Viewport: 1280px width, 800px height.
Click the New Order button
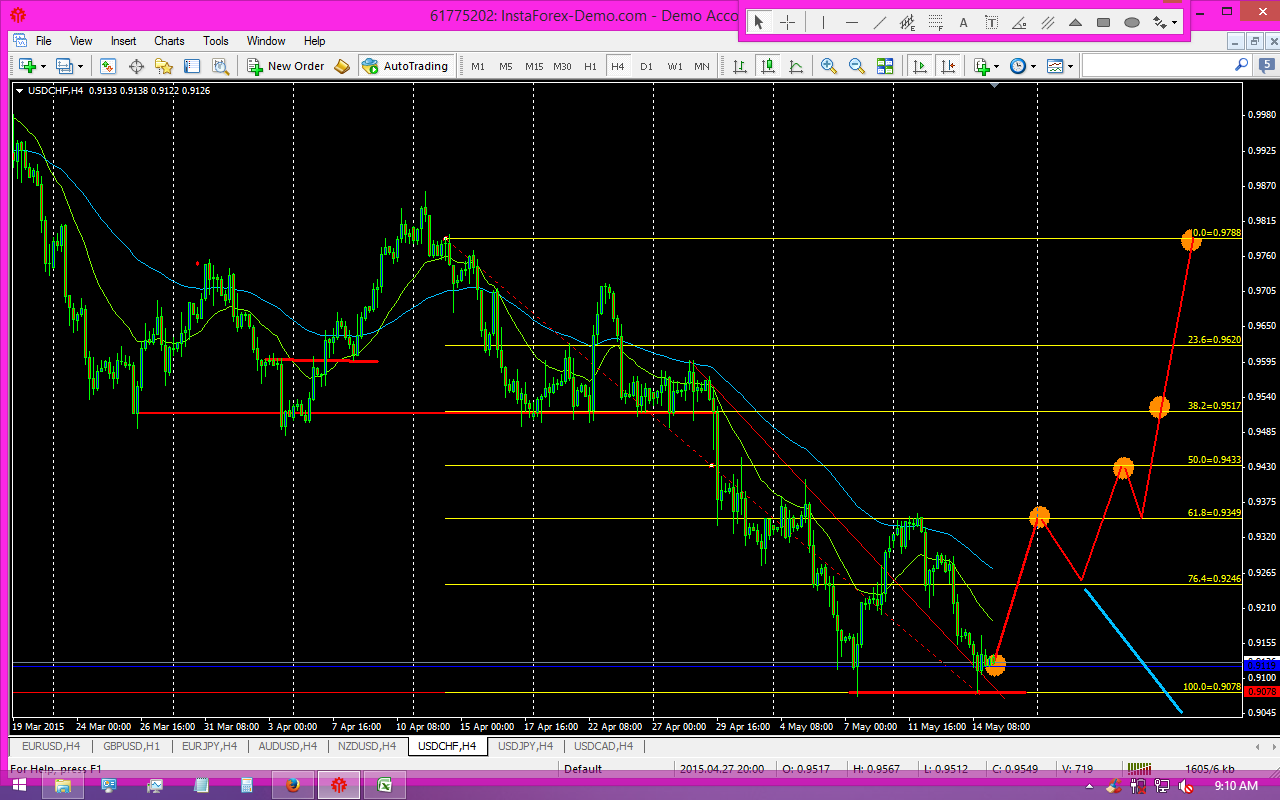coord(290,65)
